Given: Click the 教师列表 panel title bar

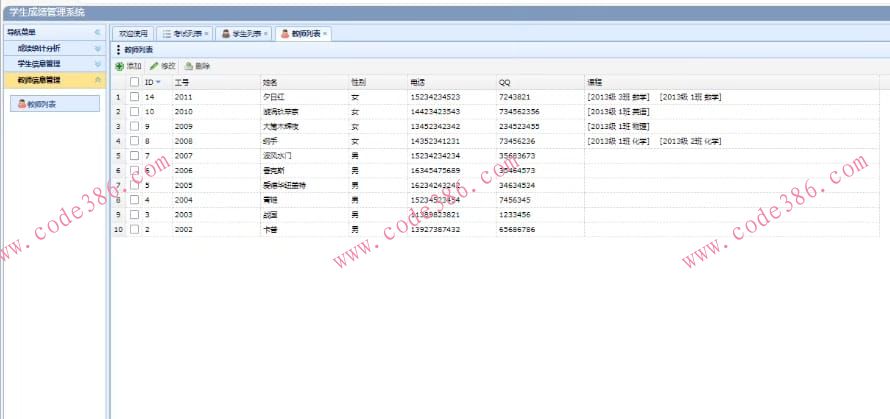Looking at the screenshot, I should coord(499,50).
